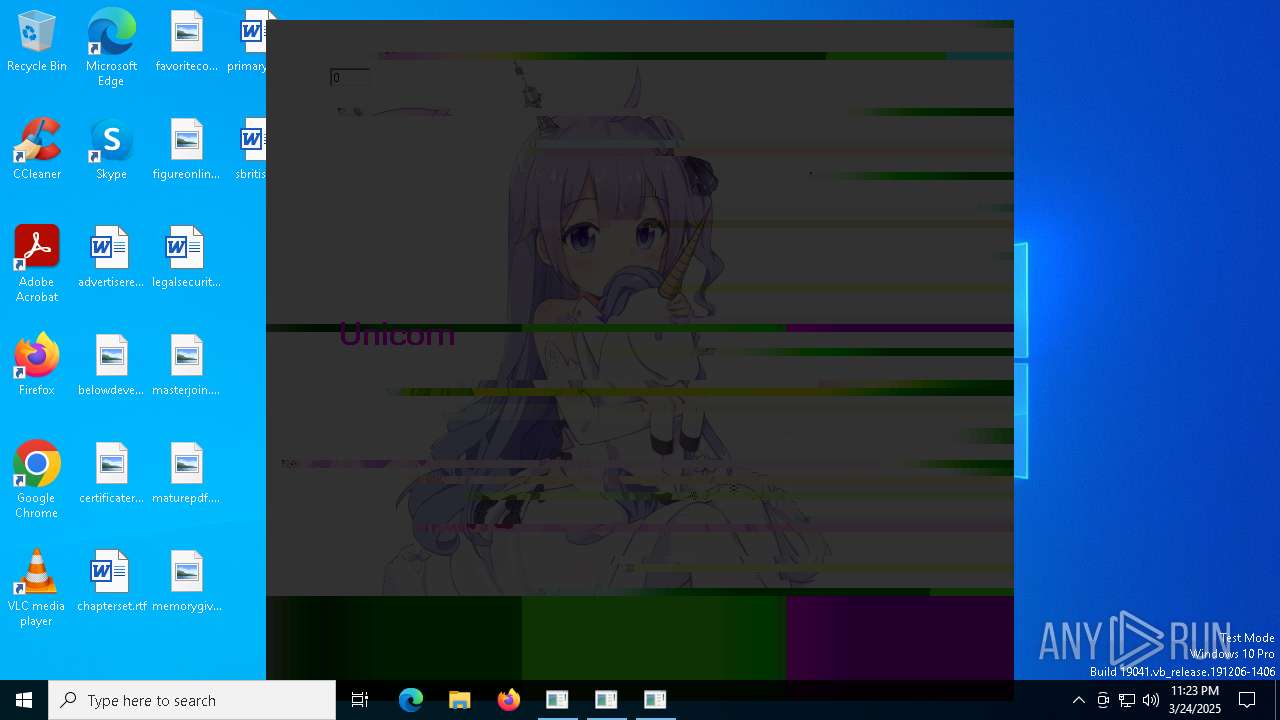Select the legalsecurit... Word document icon
This screenshot has width=1280, height=720.
click(186, 258)
